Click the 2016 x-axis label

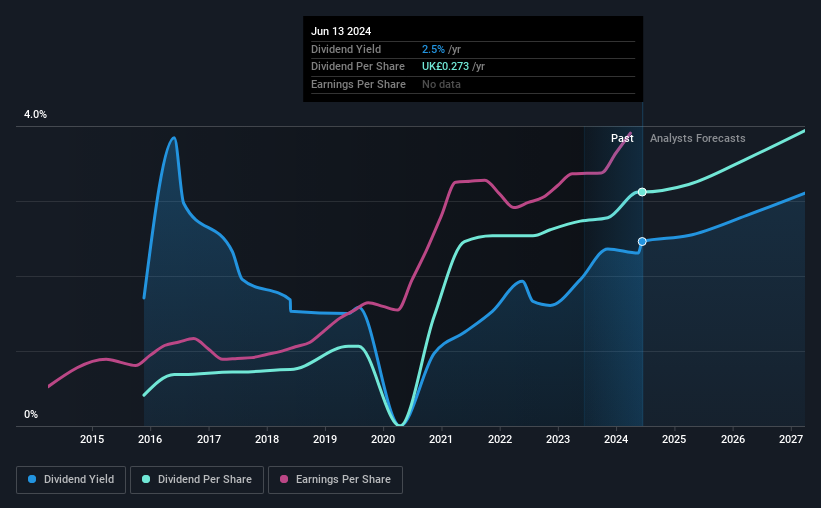(x=150, y=439)
